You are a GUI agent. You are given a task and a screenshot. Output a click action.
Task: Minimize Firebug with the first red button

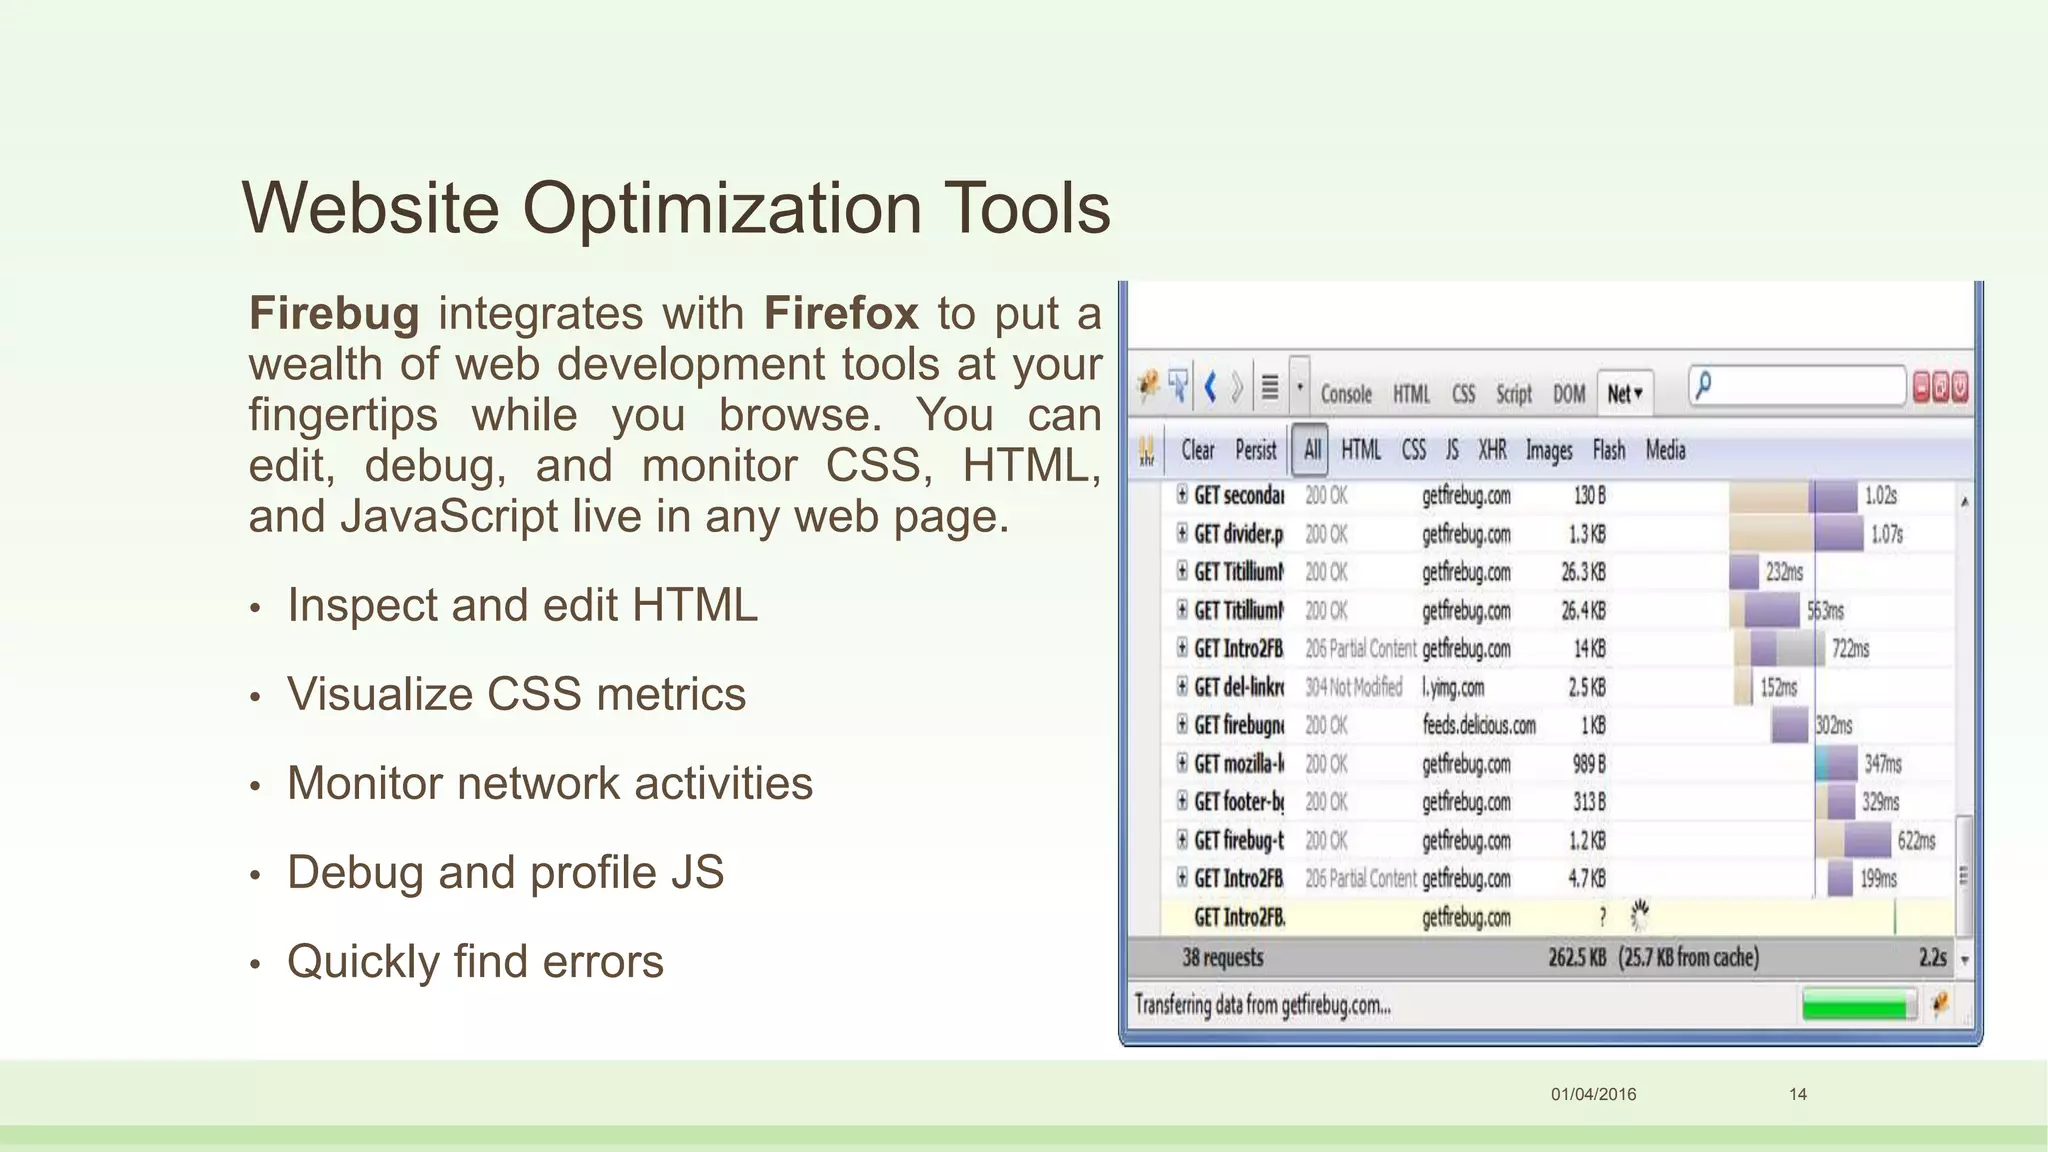click(x=1922, y=387)
